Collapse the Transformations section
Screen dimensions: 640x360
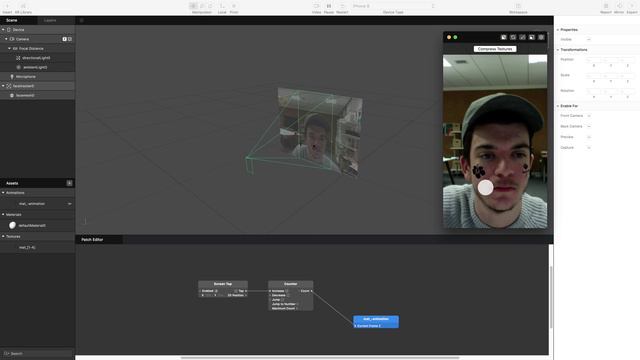click(558, 50)
